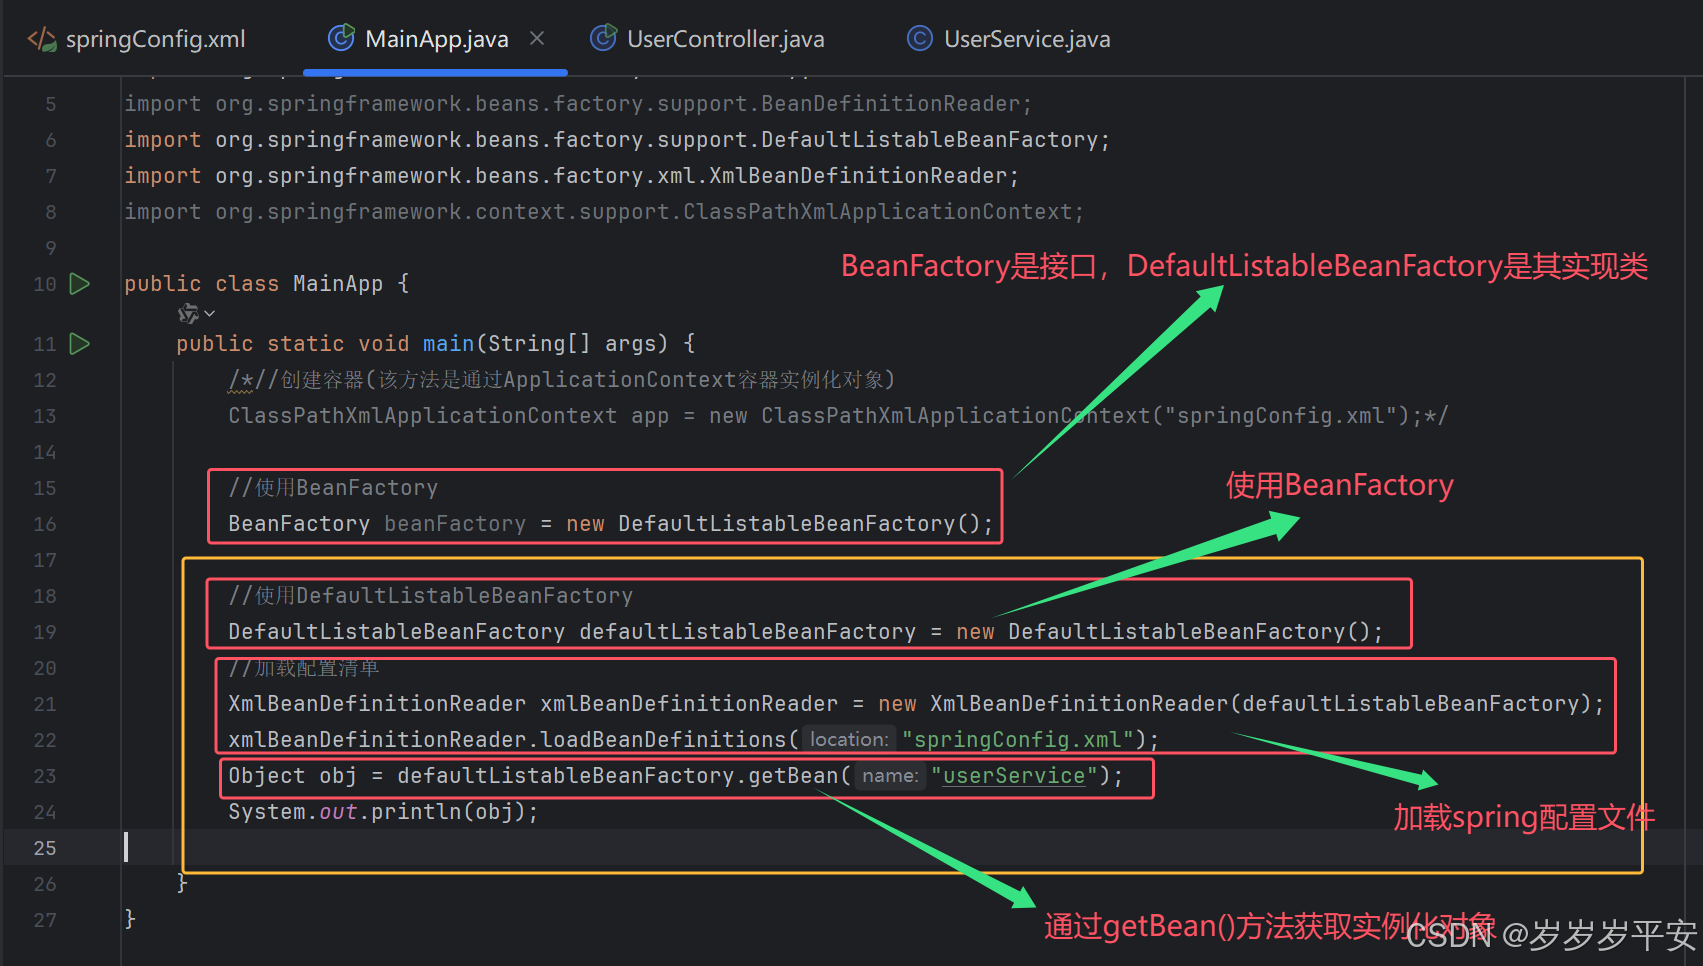Screen dimensions: 1703x966
Task: Click line number 16 in the gutter
Action: click(45, 523)
